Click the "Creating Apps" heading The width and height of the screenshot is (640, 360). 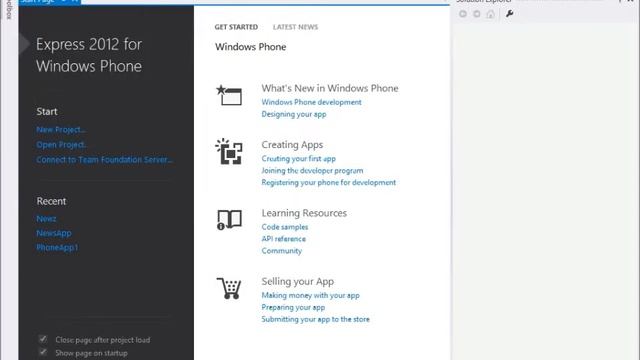pos(292,145)
